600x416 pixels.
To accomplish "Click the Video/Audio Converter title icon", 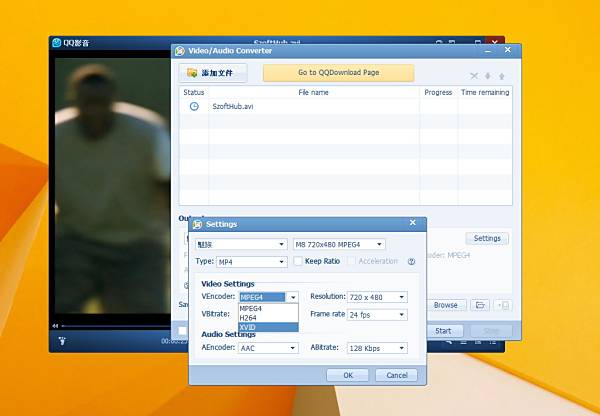I will click(180, 51).
